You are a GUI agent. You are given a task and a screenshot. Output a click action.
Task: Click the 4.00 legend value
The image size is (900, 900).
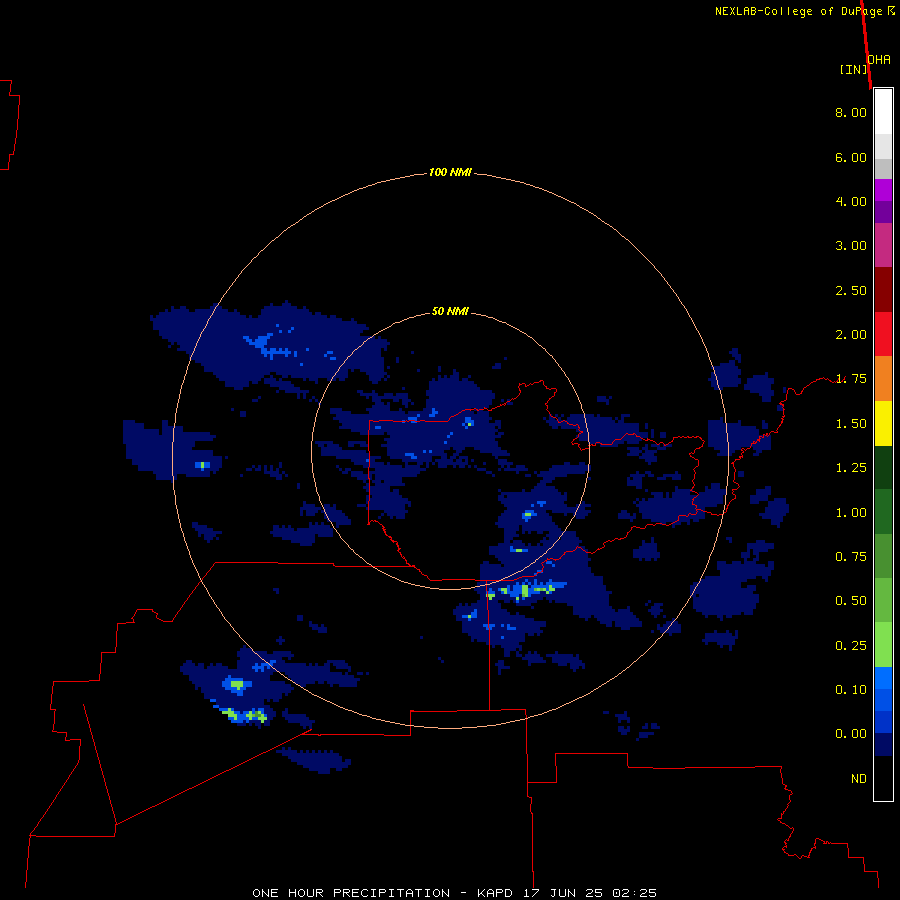point(851,201)
